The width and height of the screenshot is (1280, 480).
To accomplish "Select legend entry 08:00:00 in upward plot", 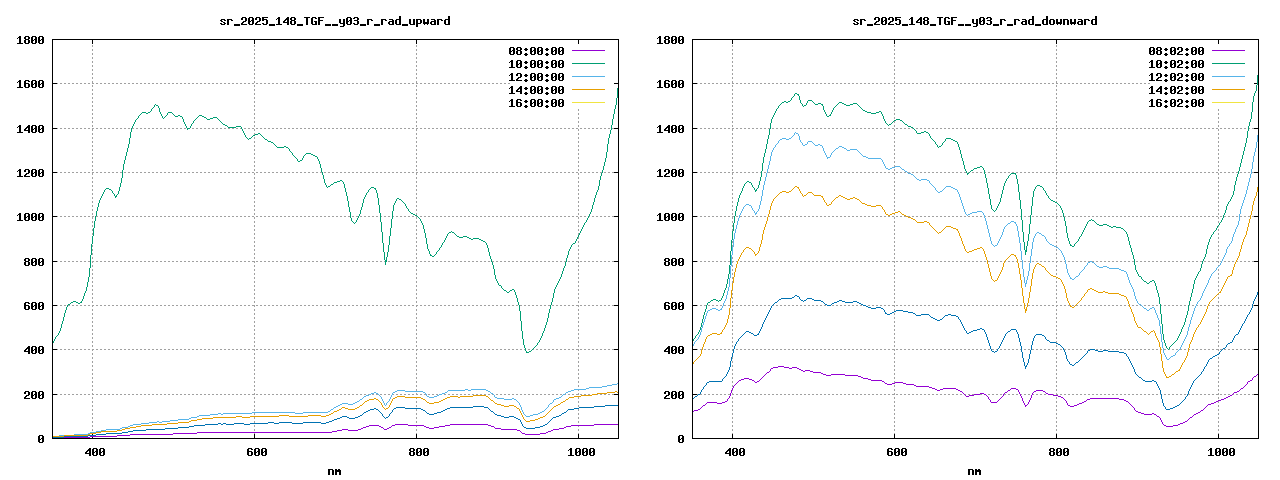I will (536, 51).
